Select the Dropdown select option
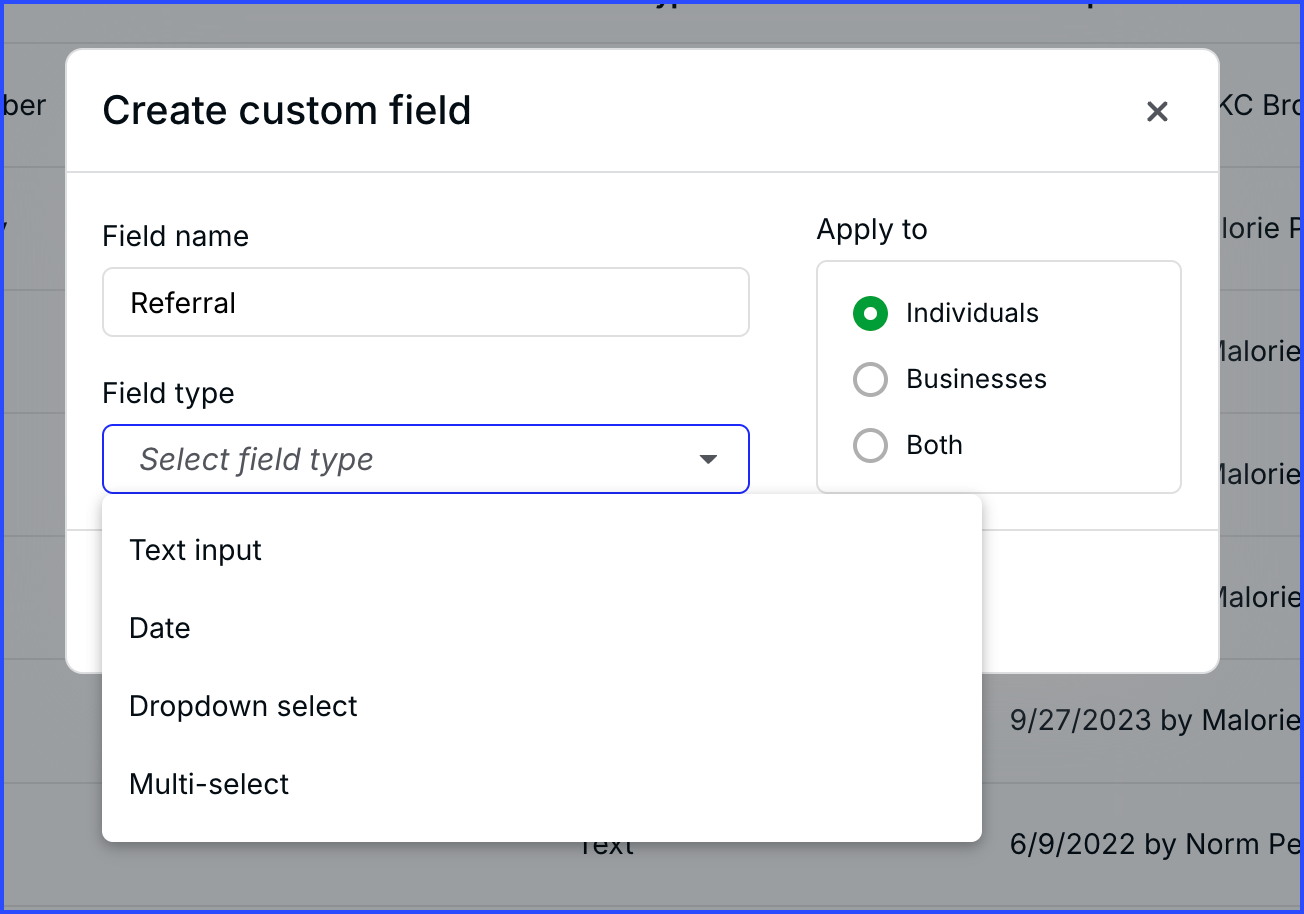This screenshot has height=914, width=1304. pos(243,706)
